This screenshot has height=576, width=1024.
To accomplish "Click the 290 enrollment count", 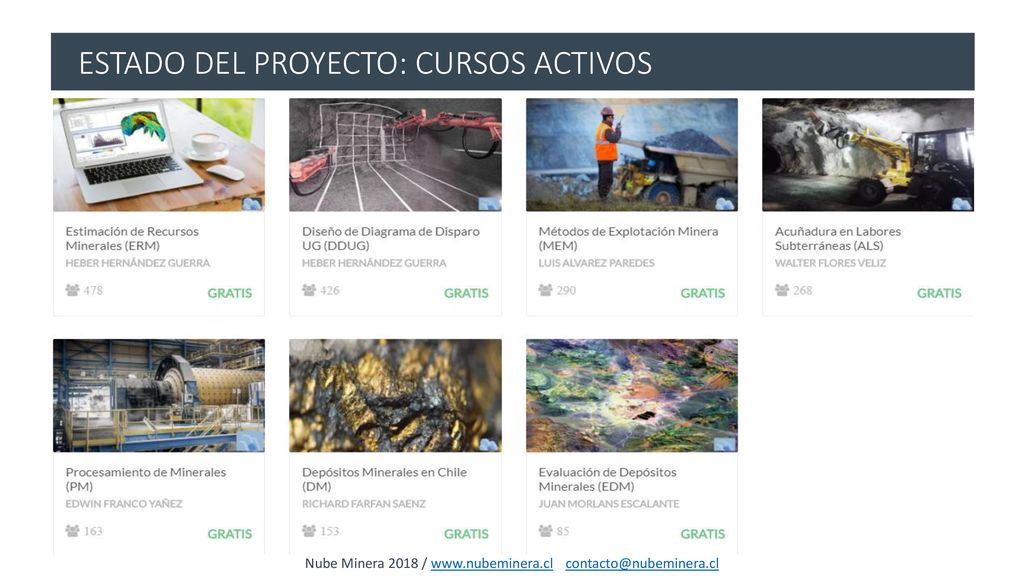I will click(566, 290).
